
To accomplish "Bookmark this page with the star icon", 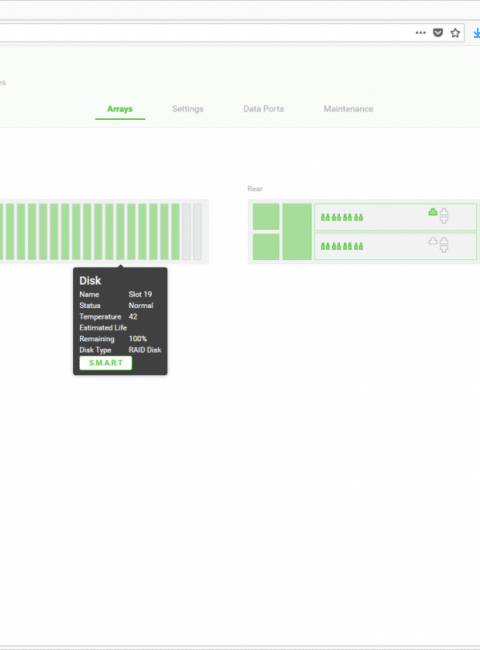I will coord(455,33).
